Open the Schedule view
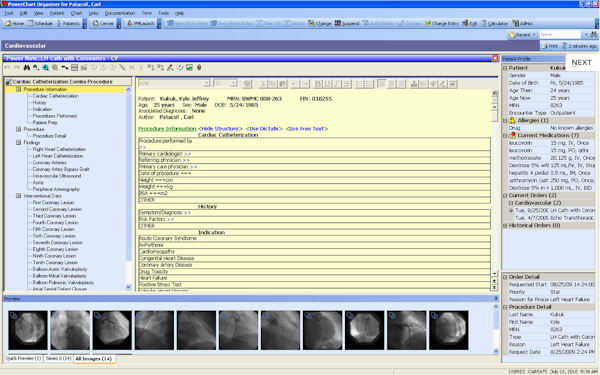This screenshot has width=600, height=375. [x=40, y=24]
